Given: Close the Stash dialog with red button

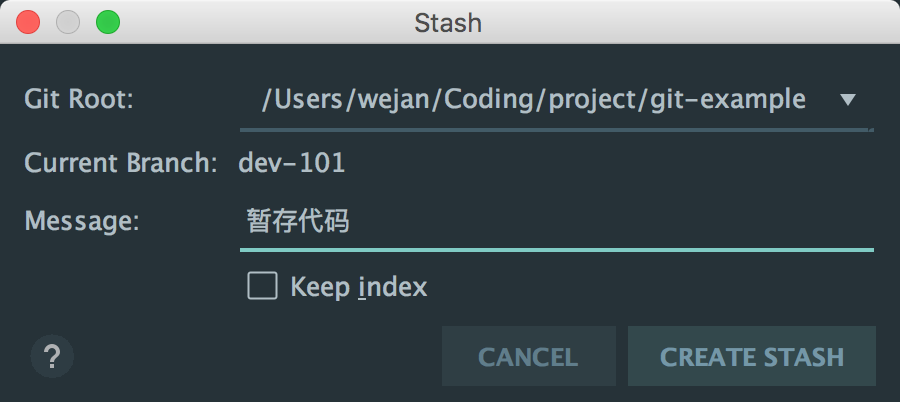Looking at the screenshot, I should [29, 22].
